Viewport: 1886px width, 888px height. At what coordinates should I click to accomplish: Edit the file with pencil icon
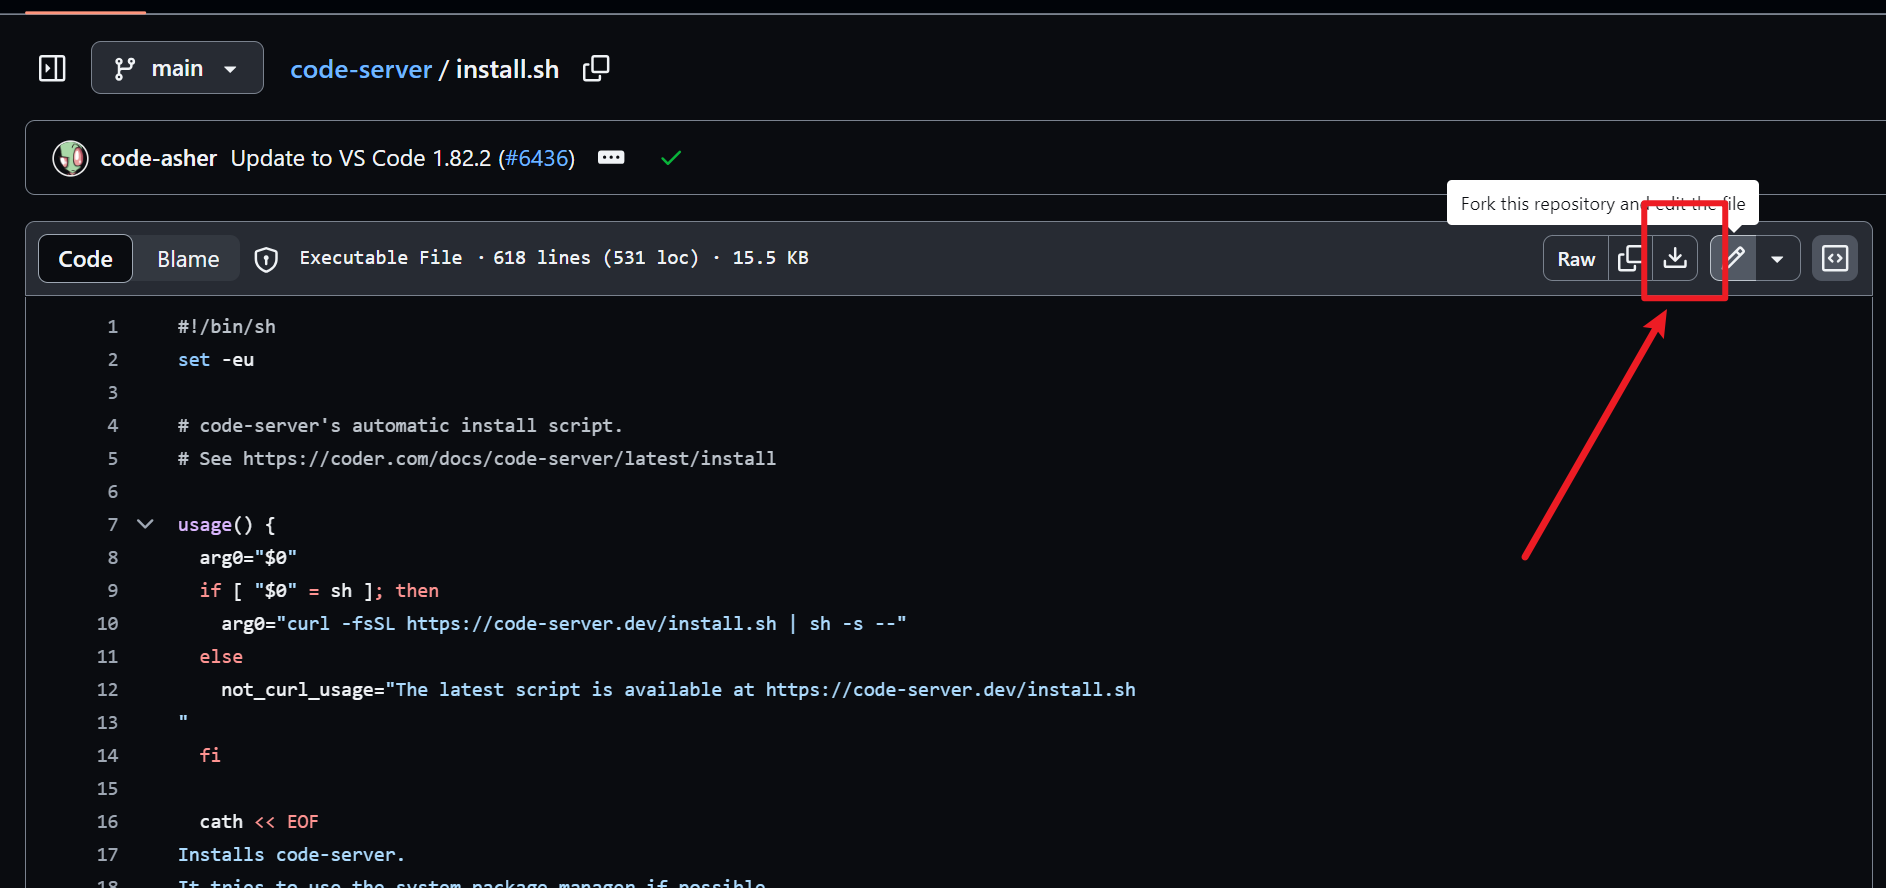[x=1735, y=259]
